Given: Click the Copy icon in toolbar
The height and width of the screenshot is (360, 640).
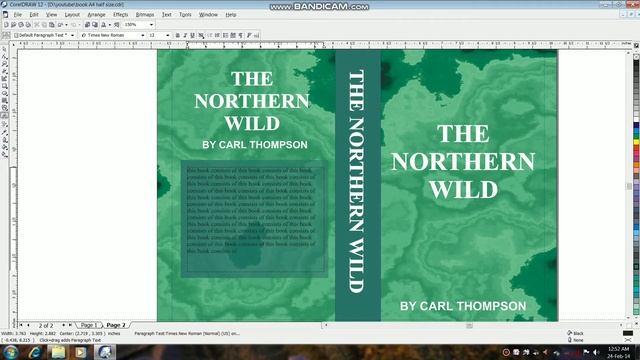Looking at the screenshot, I should pyautogui.click(x=44, y=24).
